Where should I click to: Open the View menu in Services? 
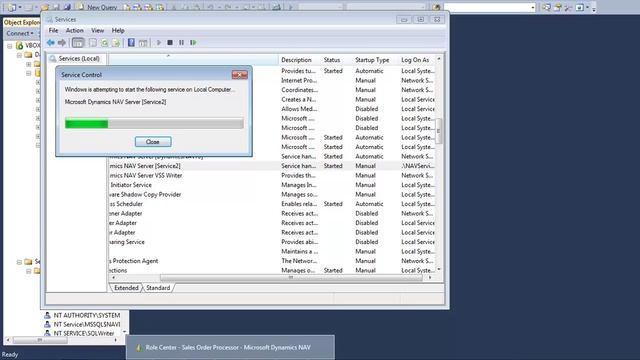coord(98,31)
